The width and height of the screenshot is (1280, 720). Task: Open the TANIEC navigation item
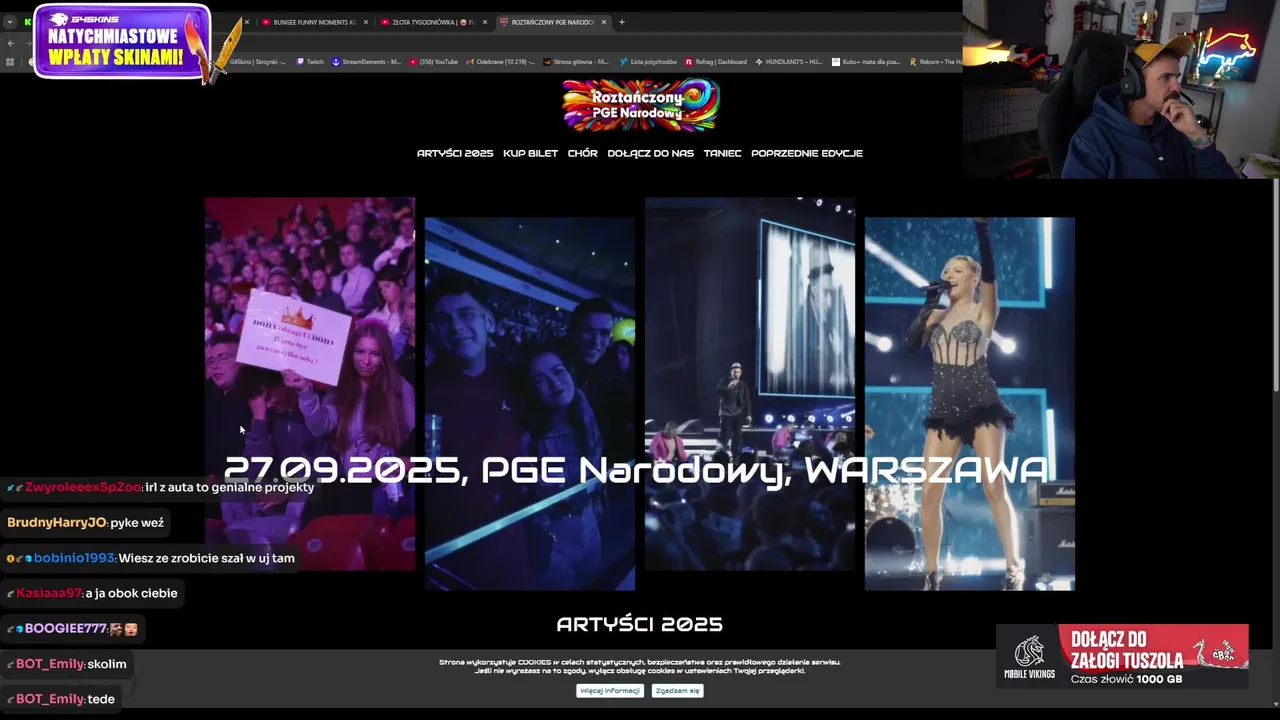(722, 153)
